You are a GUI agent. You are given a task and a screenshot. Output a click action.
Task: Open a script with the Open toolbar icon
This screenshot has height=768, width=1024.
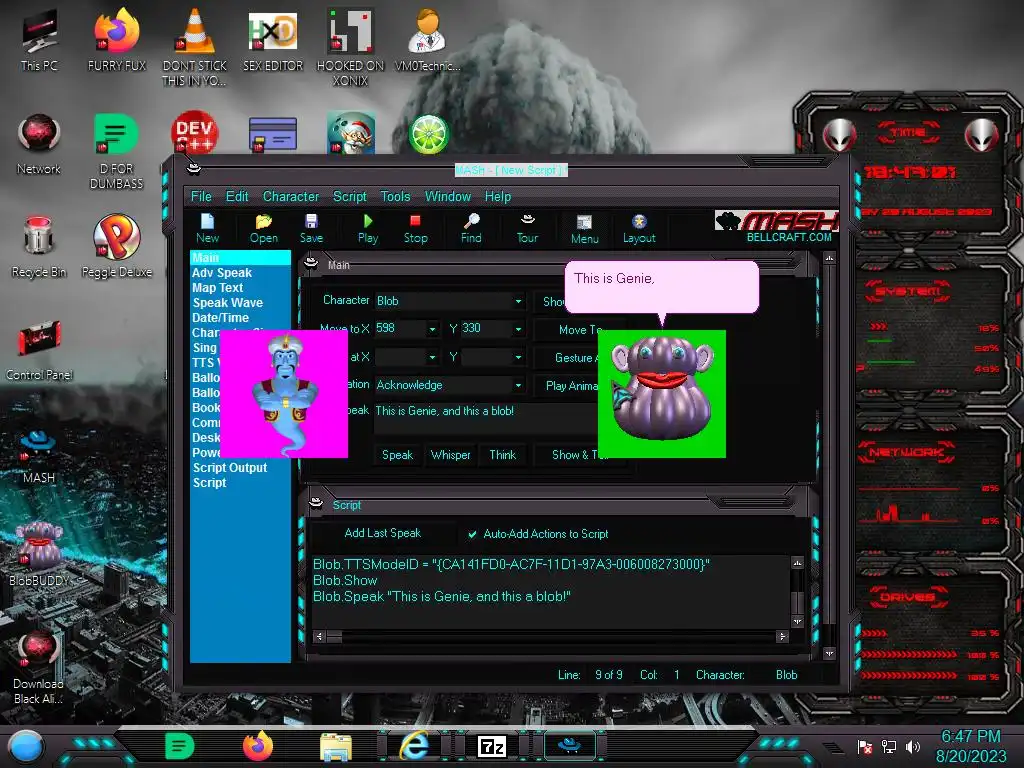tap(264, 229)
